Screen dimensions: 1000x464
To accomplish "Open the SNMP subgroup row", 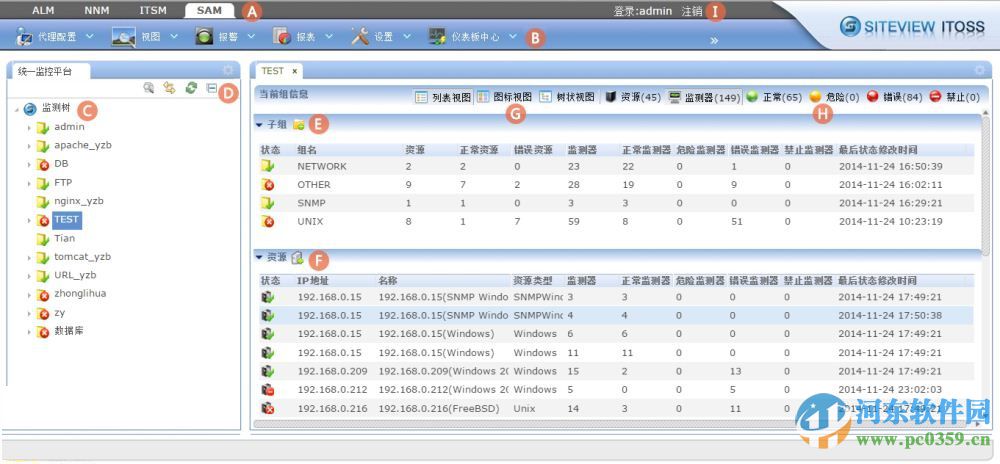I will [x=617, y=203].
